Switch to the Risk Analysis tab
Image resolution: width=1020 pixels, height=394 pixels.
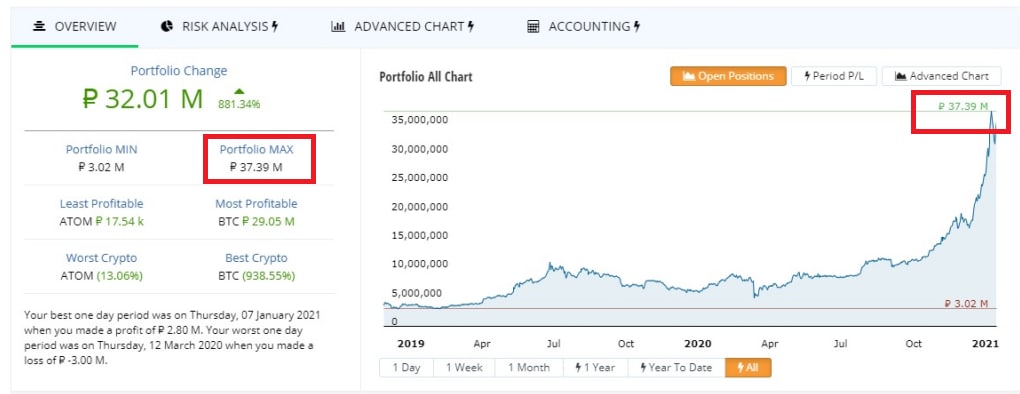pyautogui.click(x=219, y=27)
